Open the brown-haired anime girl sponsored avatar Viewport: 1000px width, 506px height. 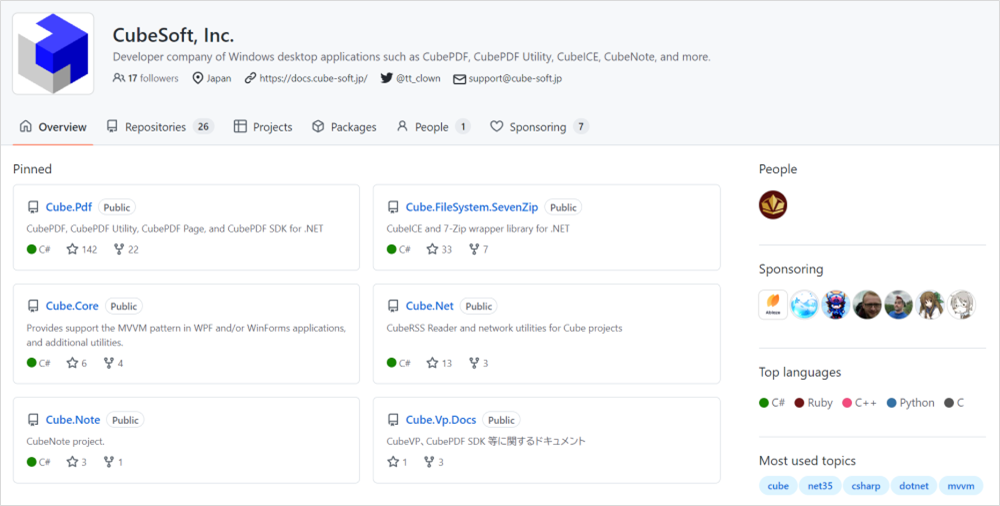click(x=930, y=304)
